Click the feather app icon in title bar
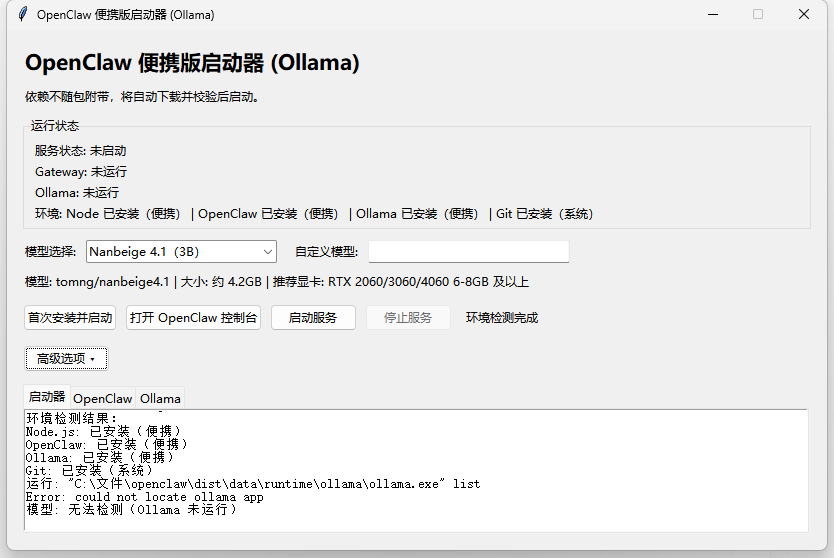 (22, 14)
